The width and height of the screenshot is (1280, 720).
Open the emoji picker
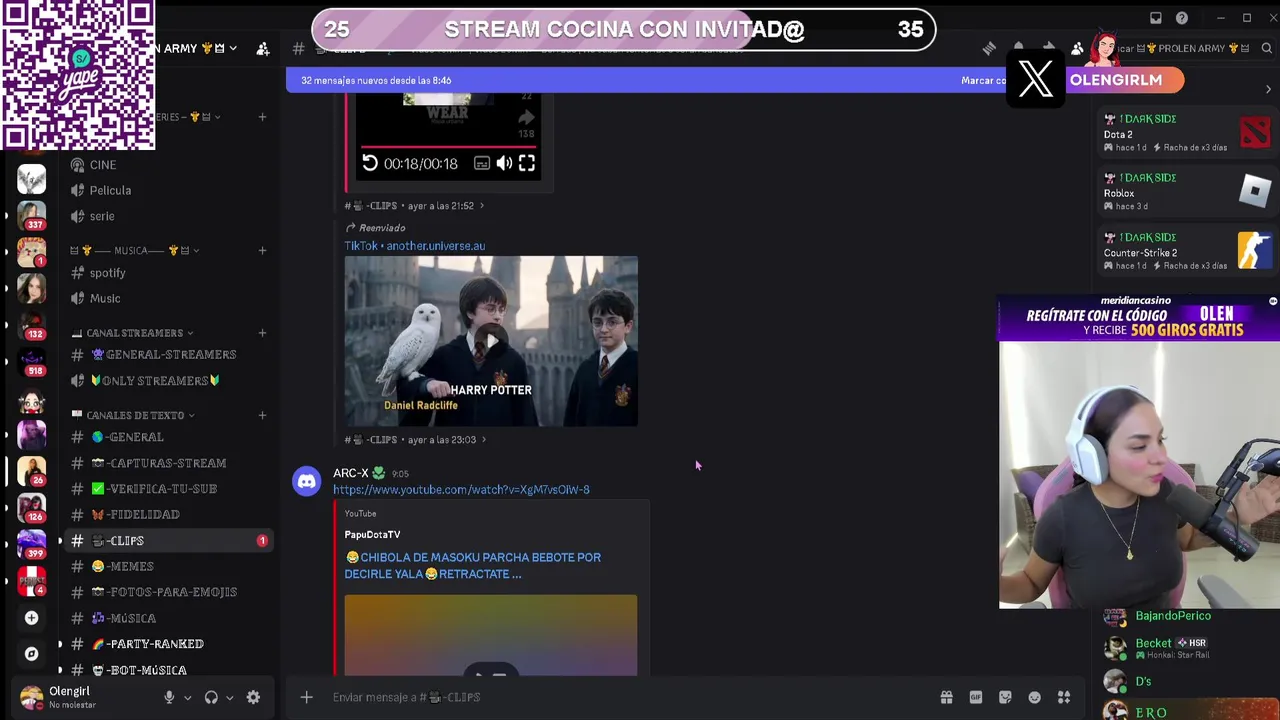coord(1035,697)
